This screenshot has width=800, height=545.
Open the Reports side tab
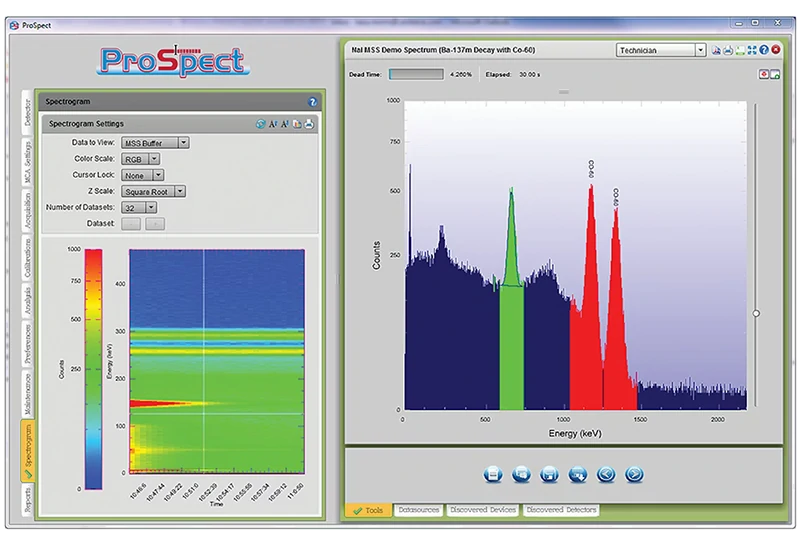pyautogui.click(x=28, y=499)
